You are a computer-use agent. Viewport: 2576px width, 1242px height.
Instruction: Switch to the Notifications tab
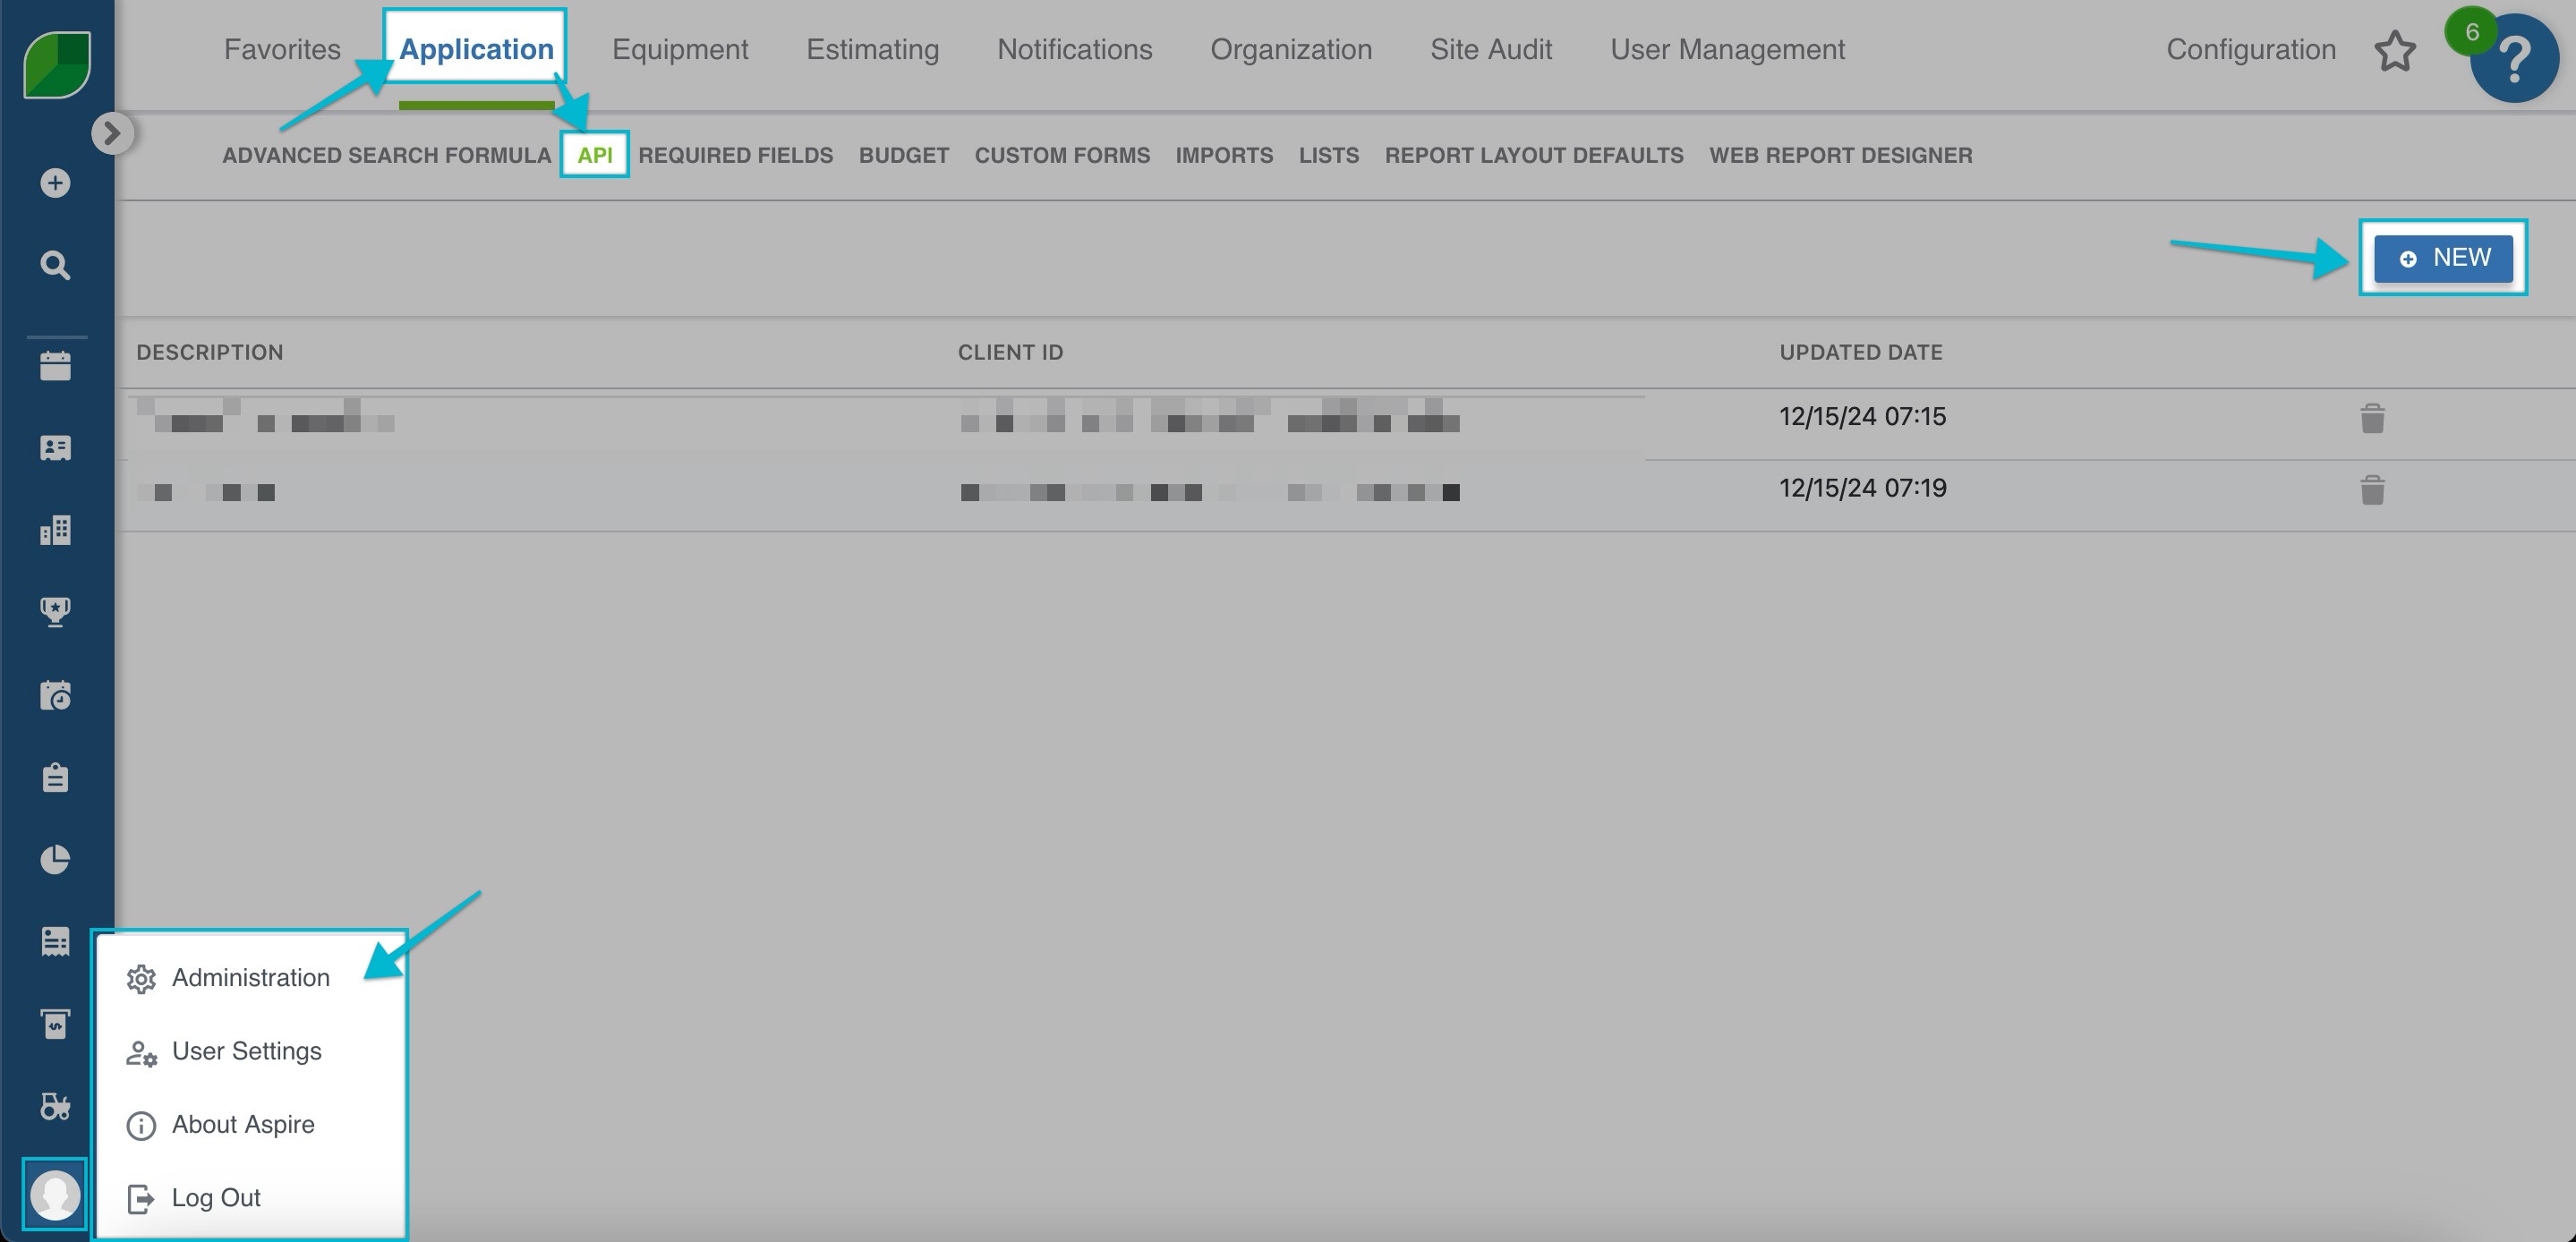tap(1074, 48)
